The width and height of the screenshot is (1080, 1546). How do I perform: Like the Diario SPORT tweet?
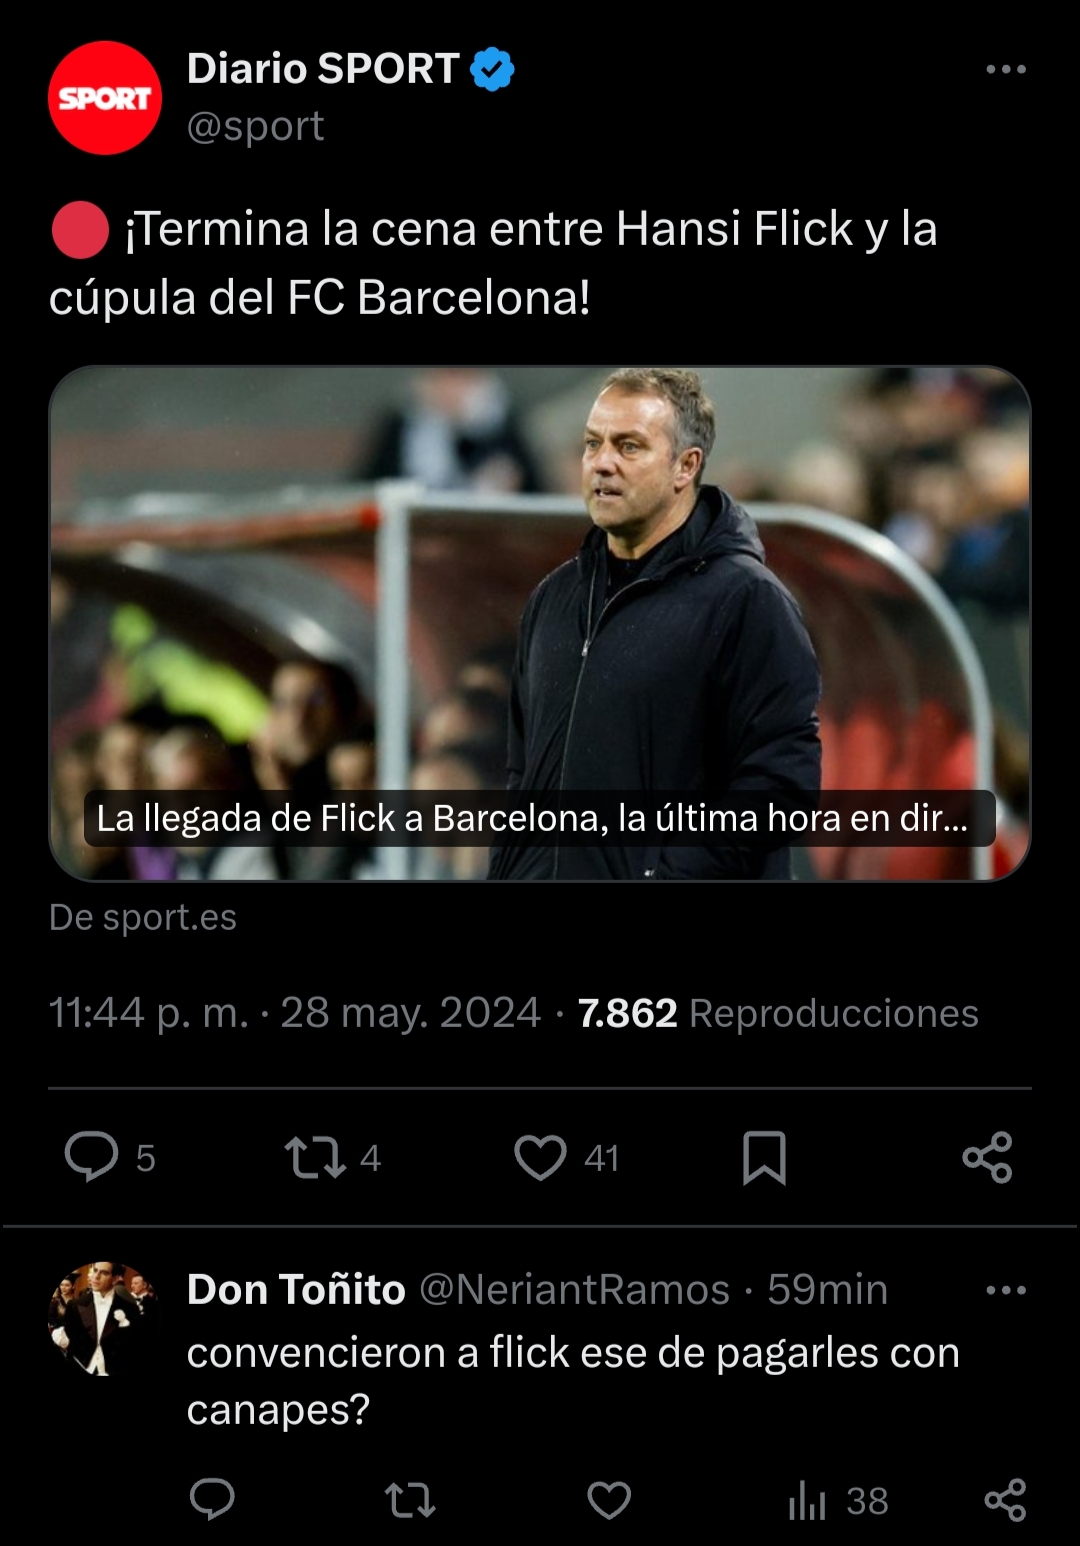click(541, 1157)
